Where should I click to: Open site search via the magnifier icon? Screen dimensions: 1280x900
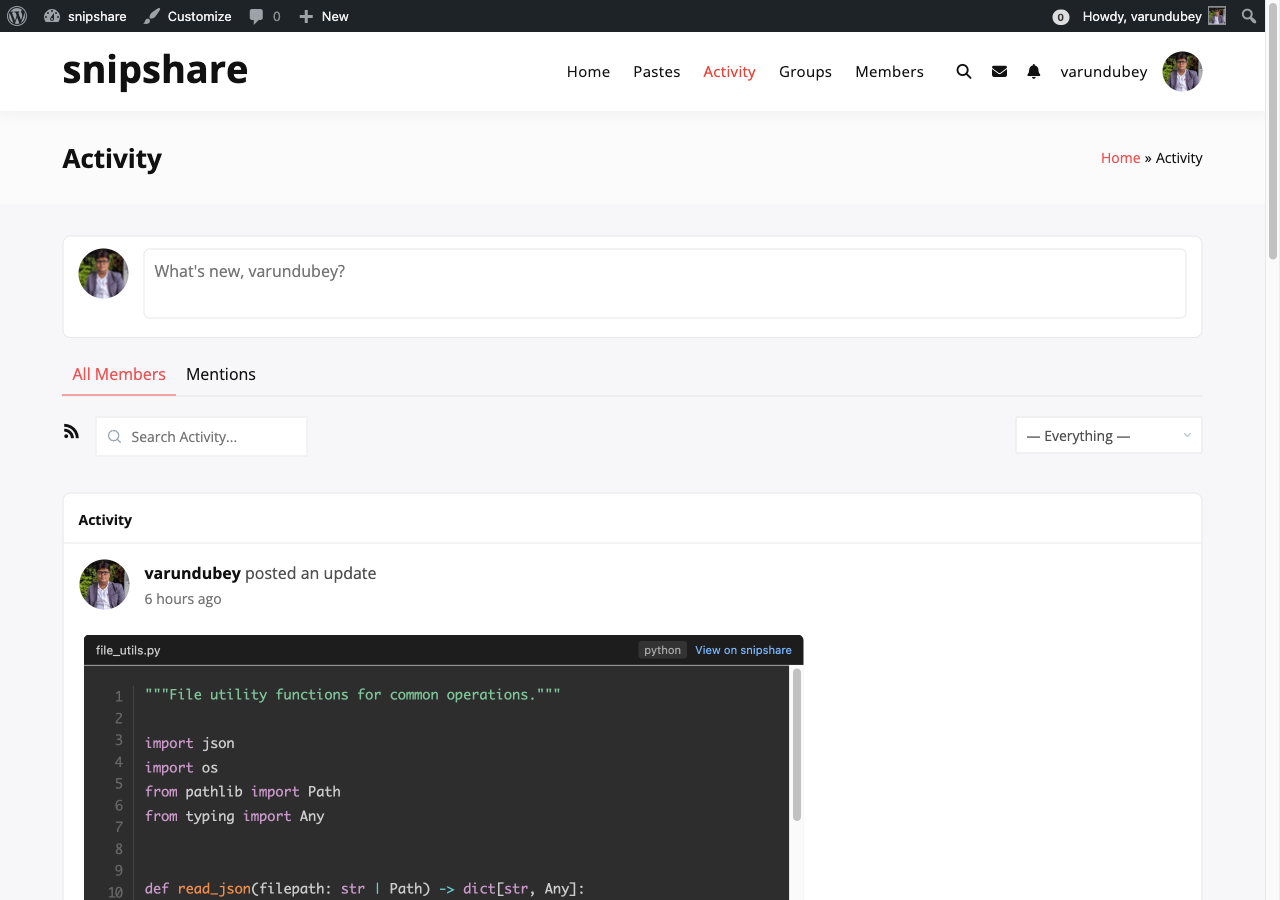coord(963,71)
